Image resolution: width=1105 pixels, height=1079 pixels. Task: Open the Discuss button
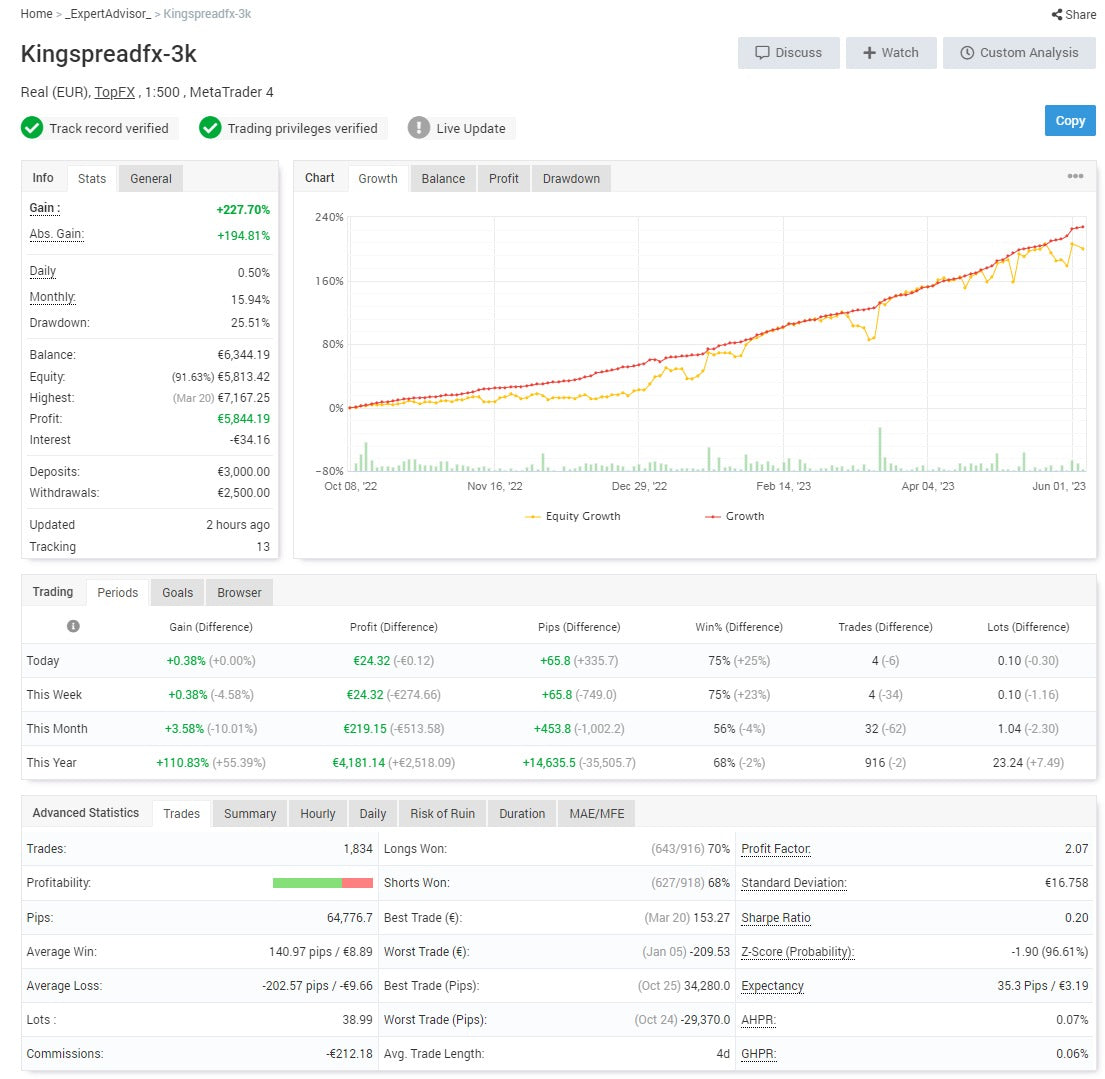tap(789, 53)
